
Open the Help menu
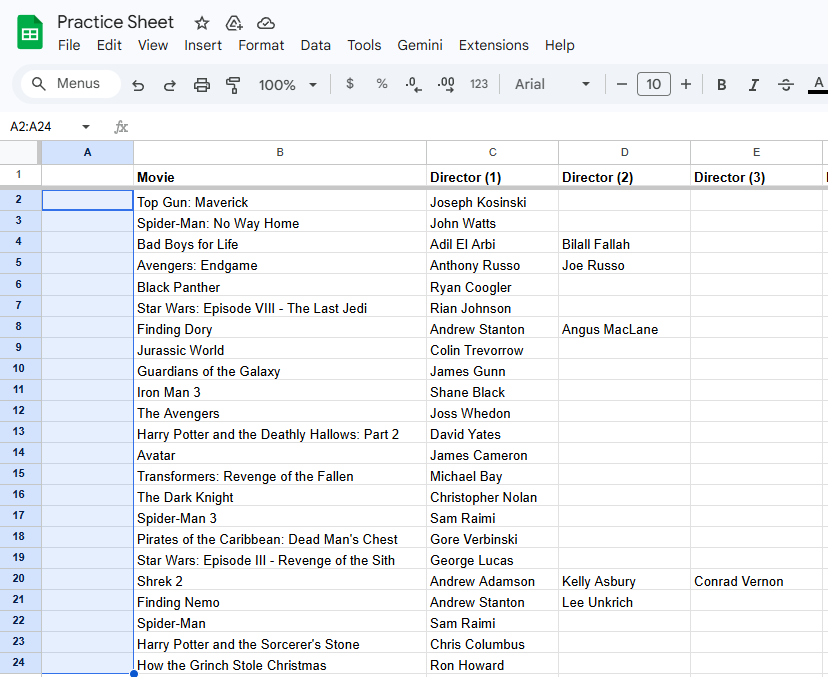click(x=560, y=45)
